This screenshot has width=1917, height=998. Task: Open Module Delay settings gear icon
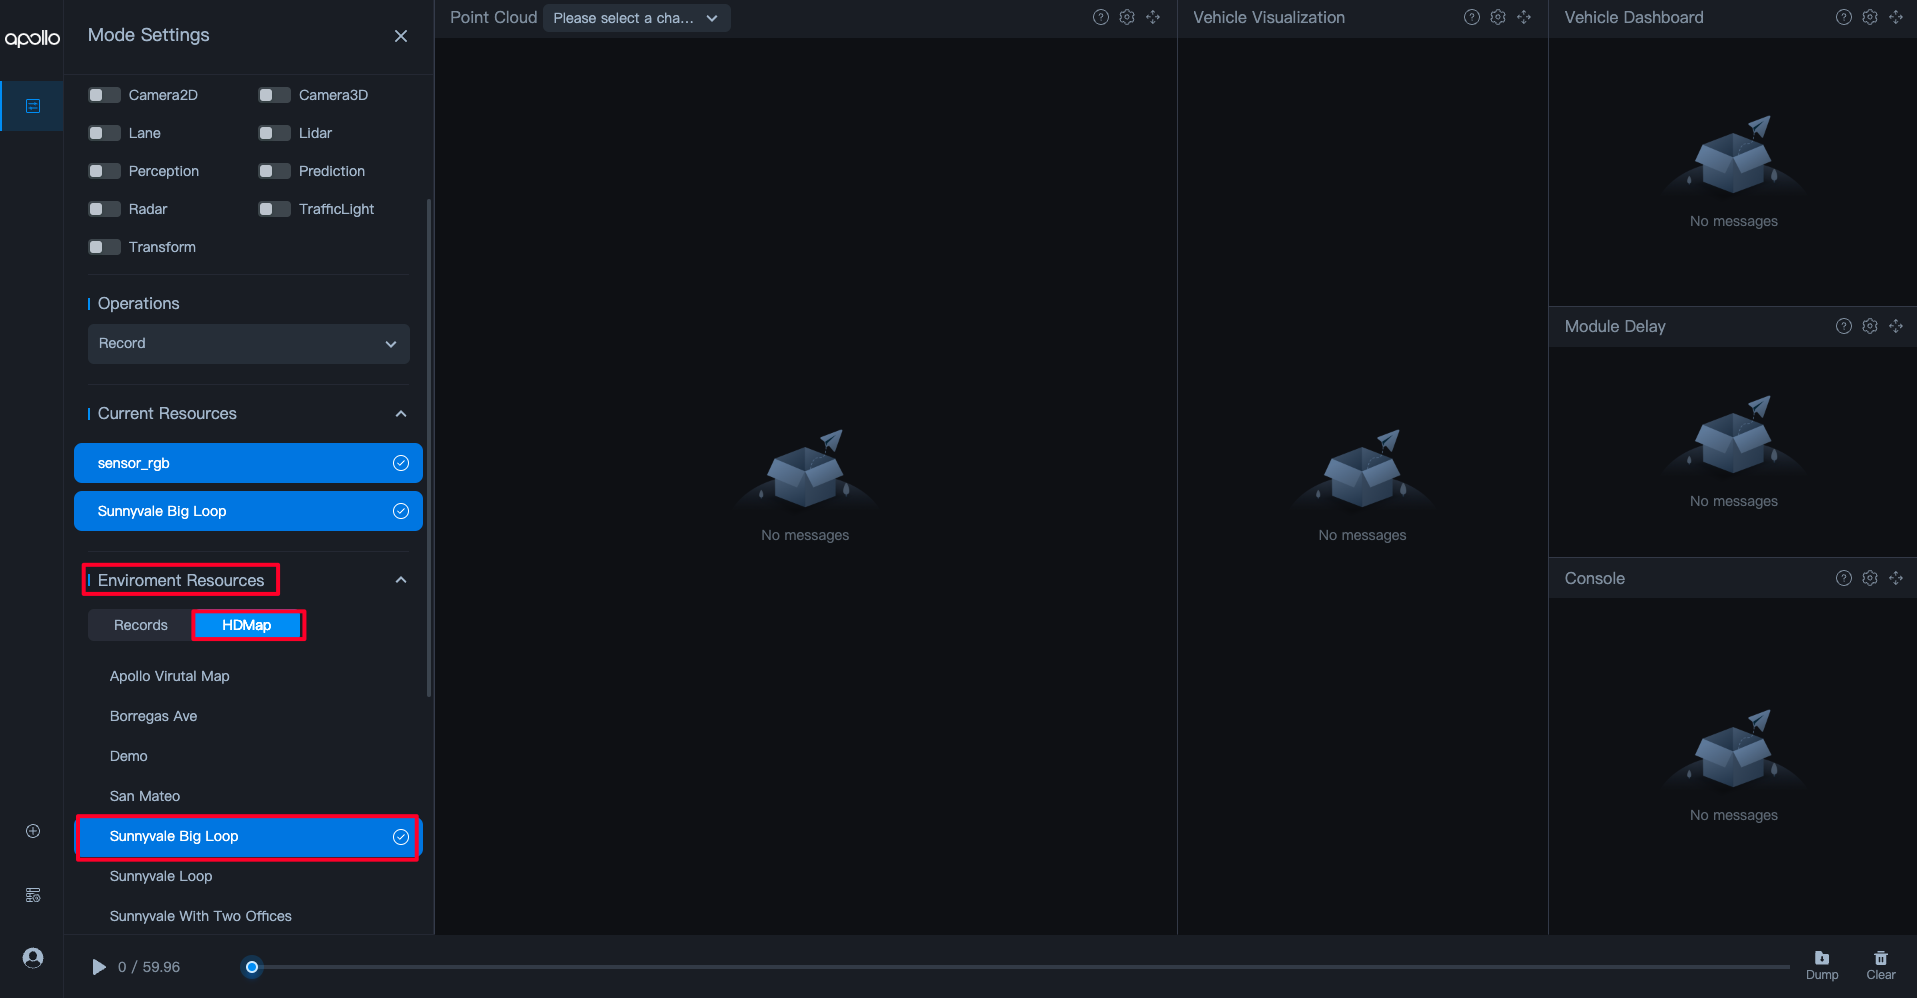pos(1870,326)
